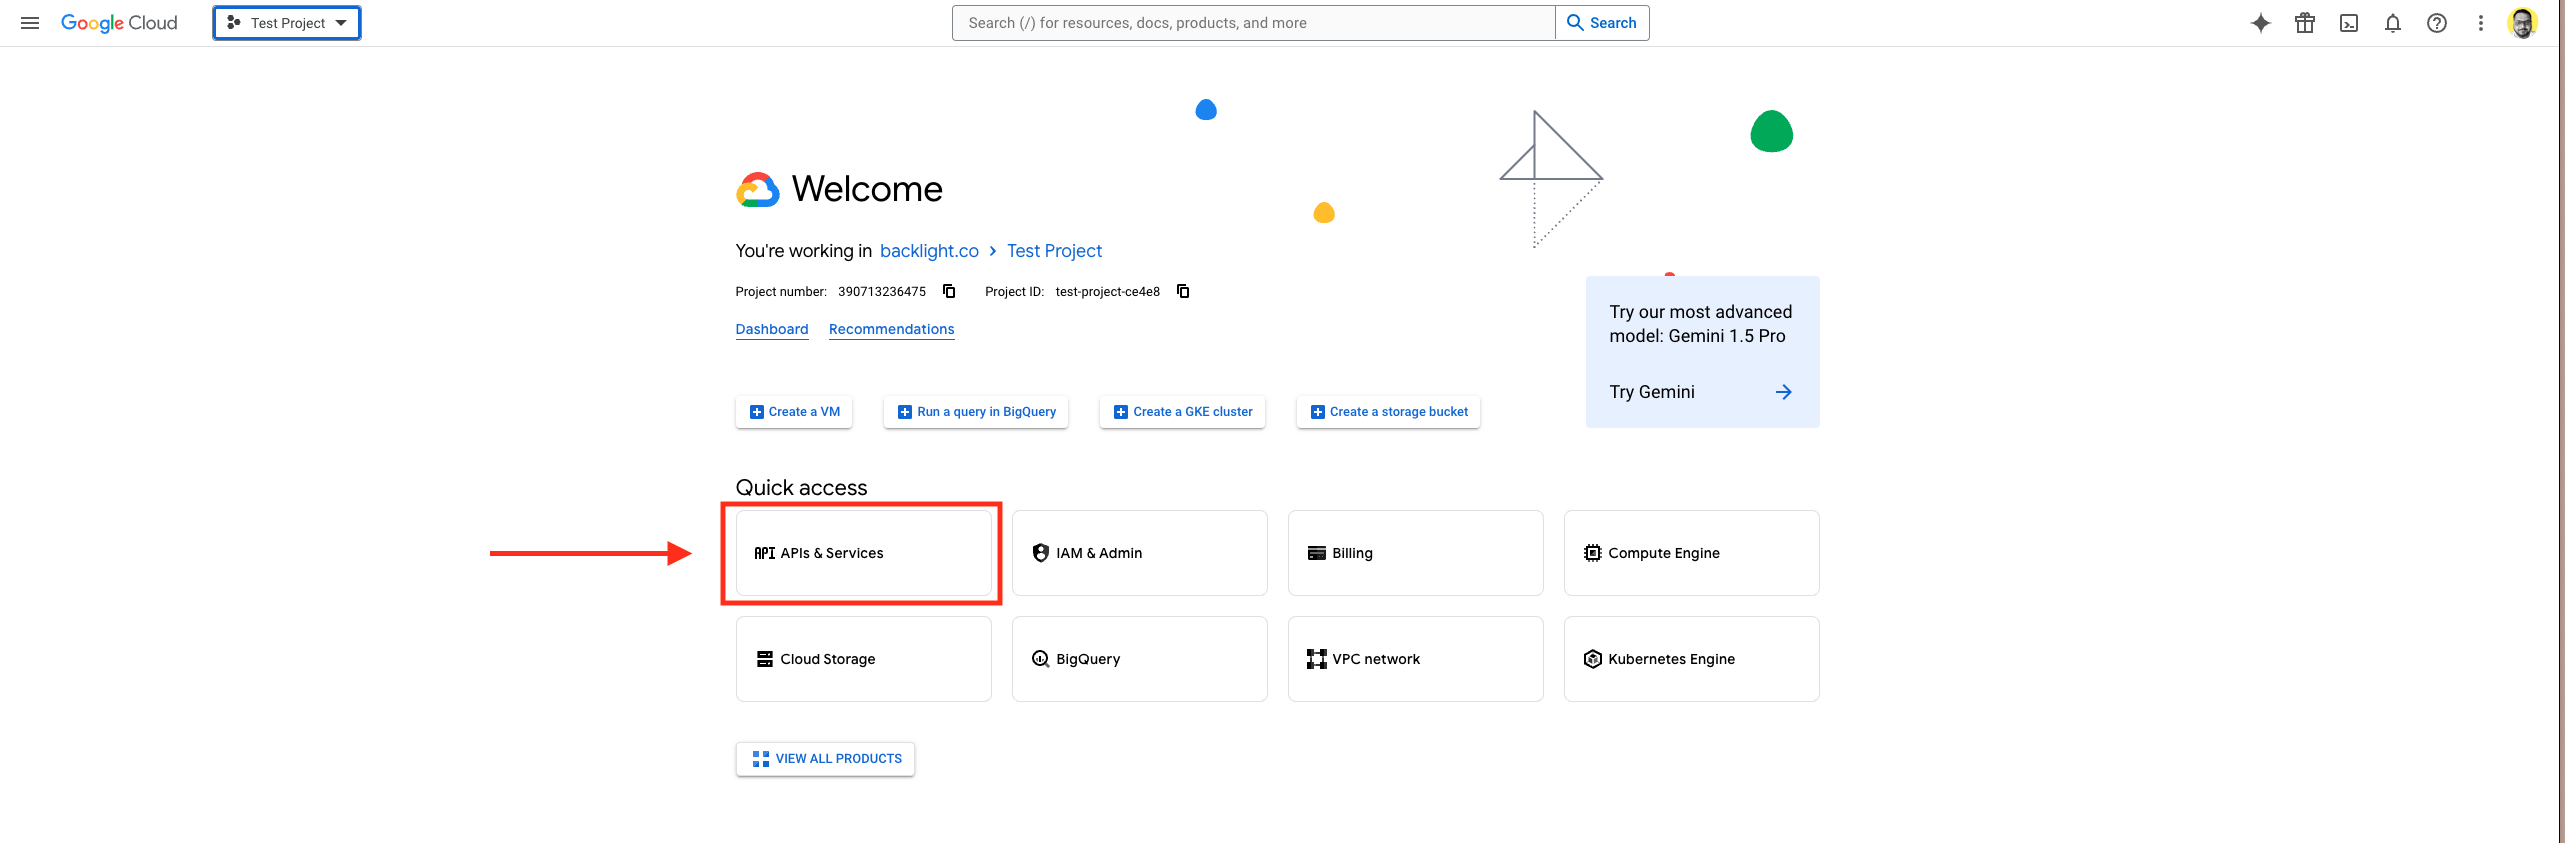The image size is (2565, 843).
Task: Open the Billing quick access card
Action: [1416, 553]
